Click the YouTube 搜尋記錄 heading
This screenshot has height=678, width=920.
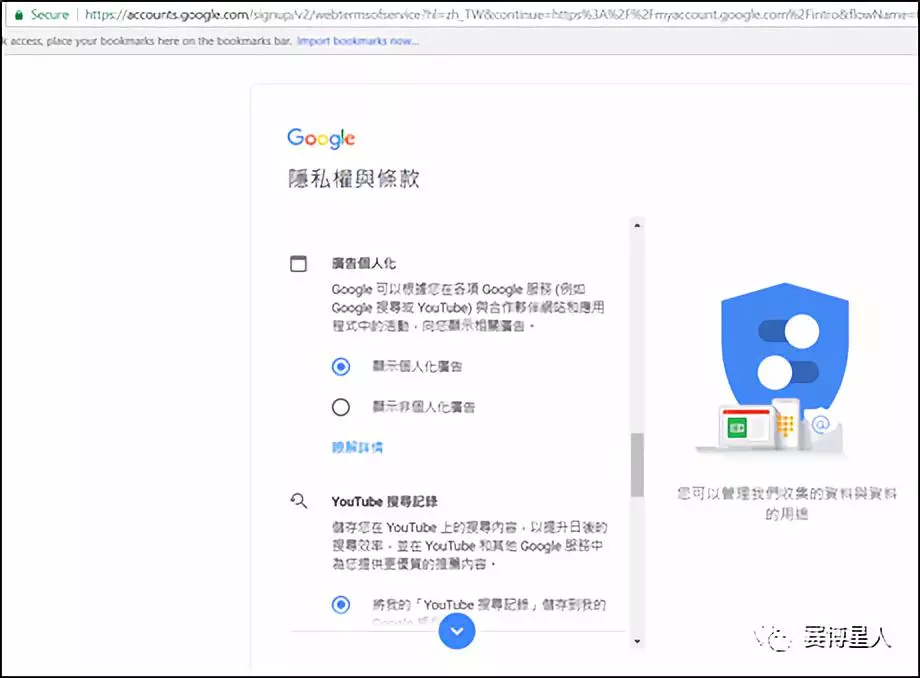pos(384,501)
